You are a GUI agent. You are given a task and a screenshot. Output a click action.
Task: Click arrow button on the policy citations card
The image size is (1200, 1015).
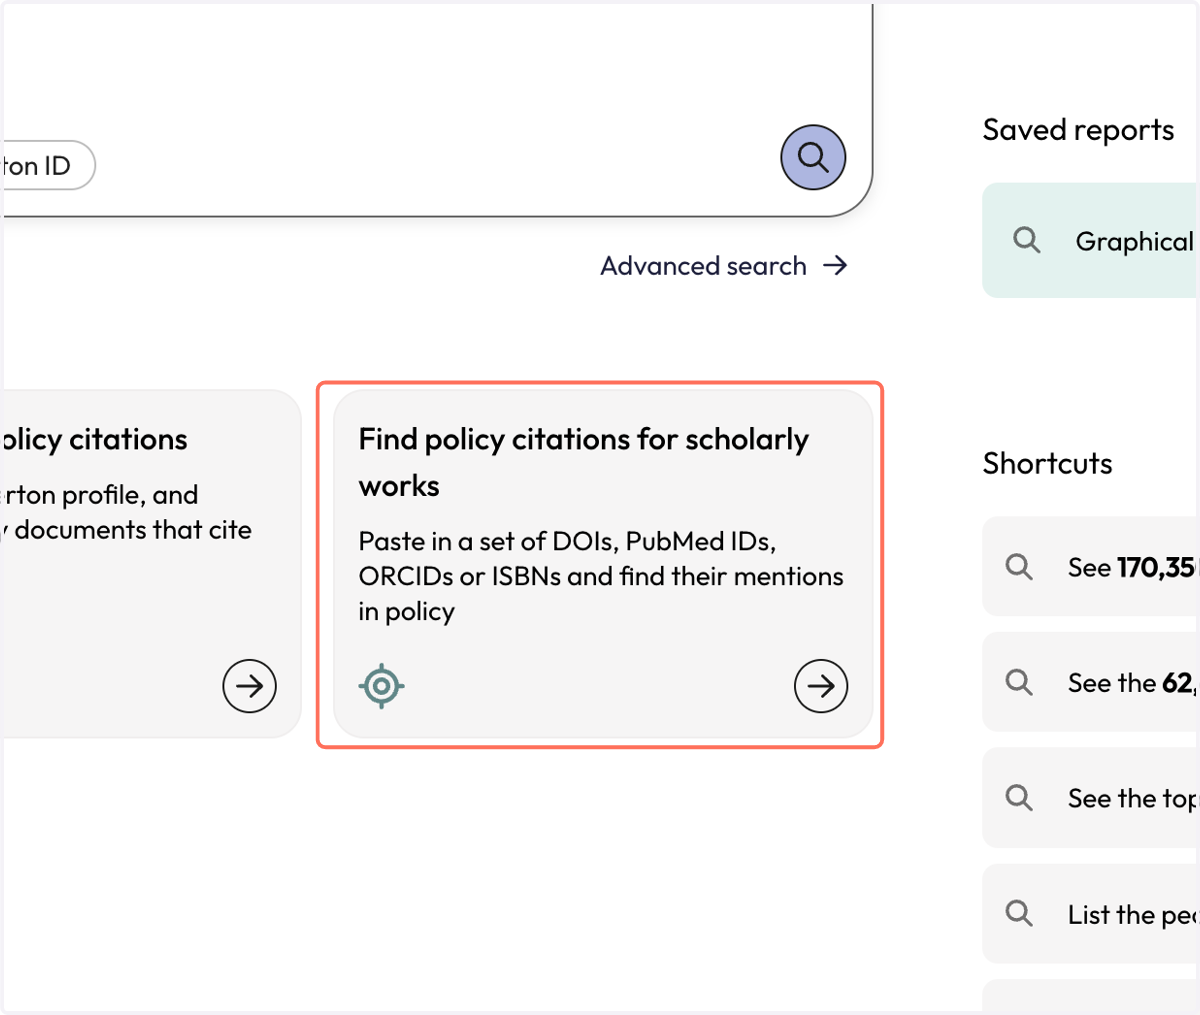[249, 686]
